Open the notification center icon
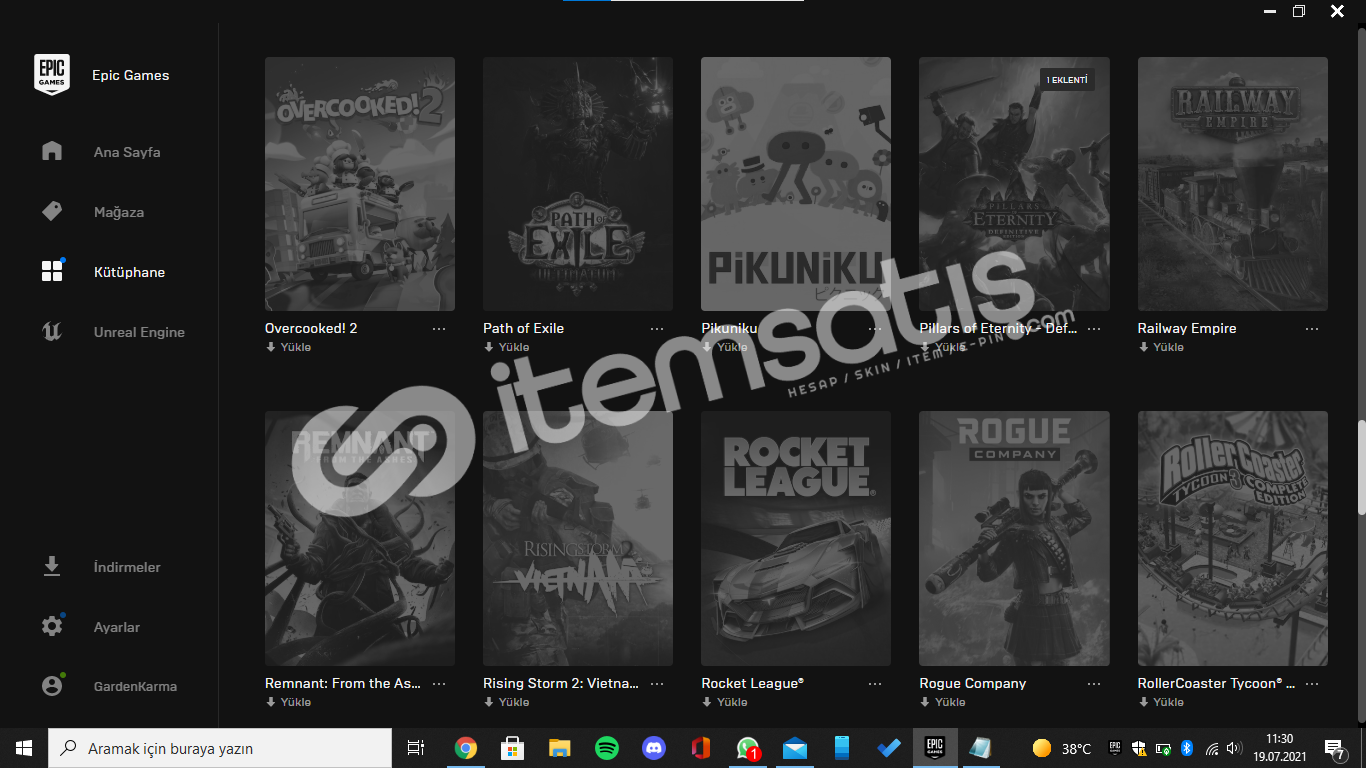 point(1335,748)
